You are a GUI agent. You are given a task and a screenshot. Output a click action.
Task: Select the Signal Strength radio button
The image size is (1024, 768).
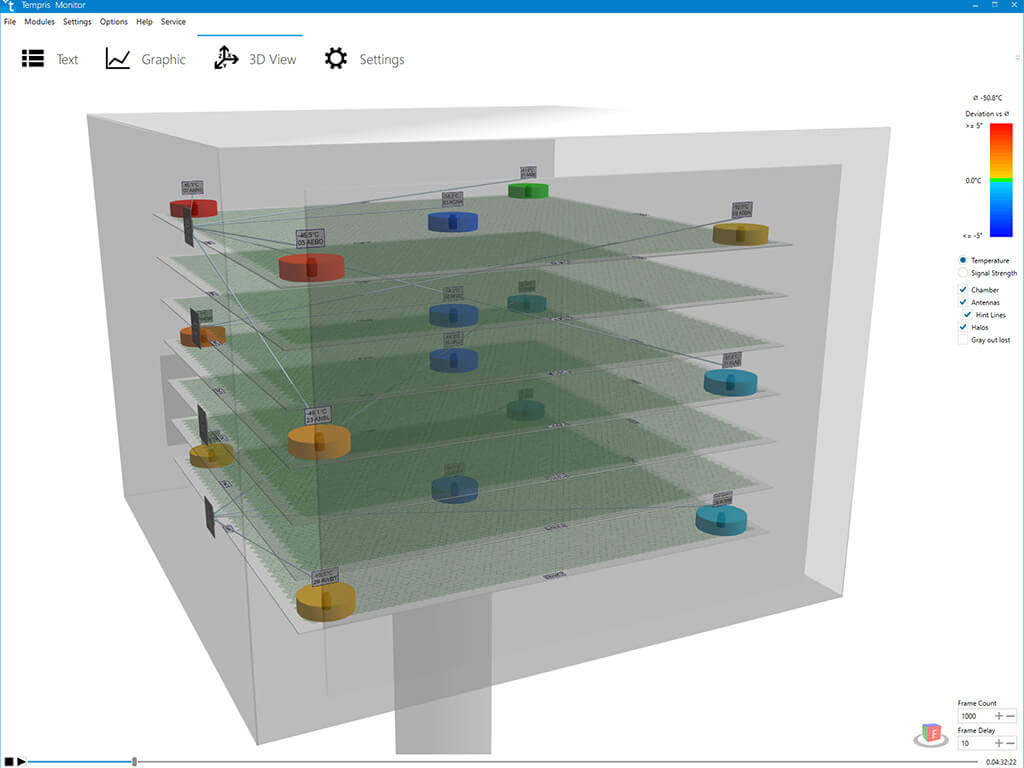[963, 273]
